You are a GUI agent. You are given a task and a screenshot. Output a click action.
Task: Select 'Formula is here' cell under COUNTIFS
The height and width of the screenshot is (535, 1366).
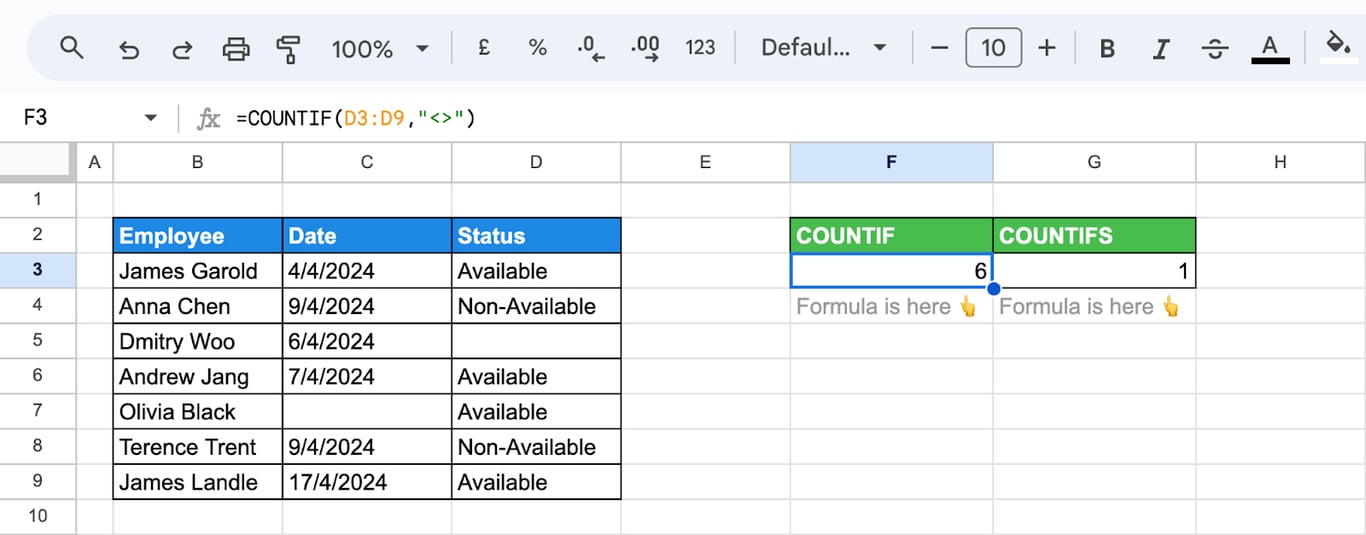(x=1094, y=306)
